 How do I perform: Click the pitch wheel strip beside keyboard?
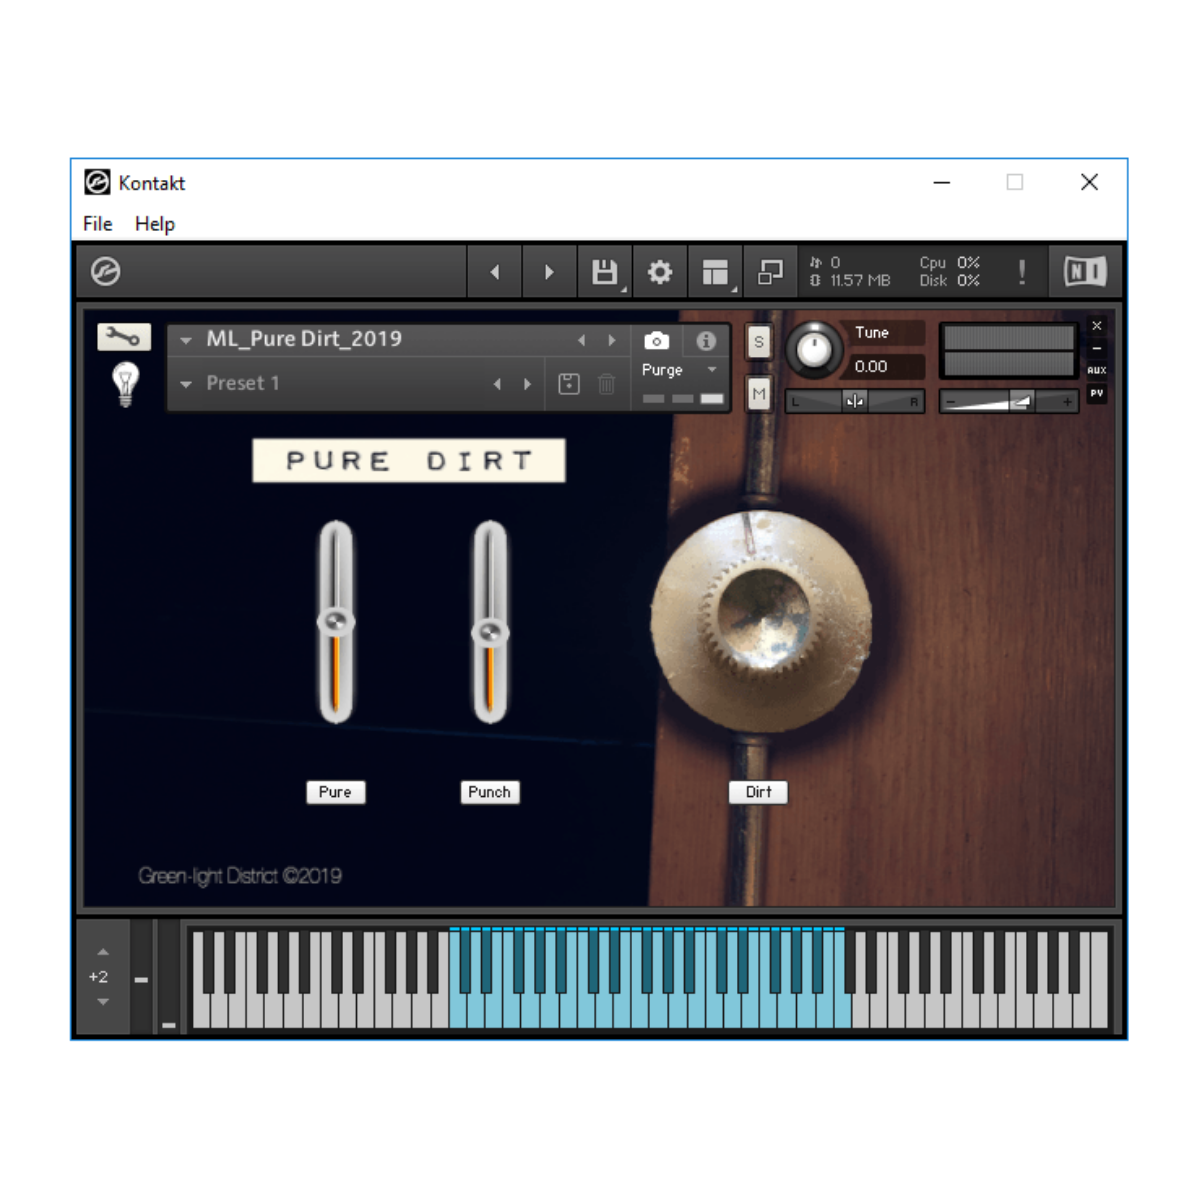point(141,976)
